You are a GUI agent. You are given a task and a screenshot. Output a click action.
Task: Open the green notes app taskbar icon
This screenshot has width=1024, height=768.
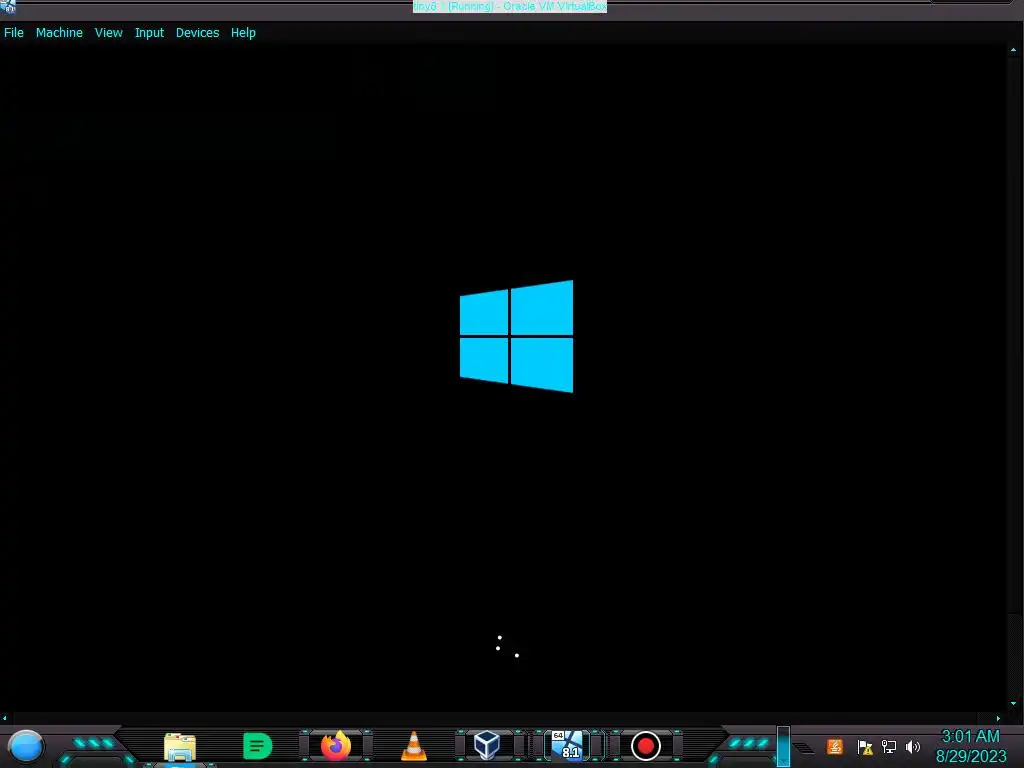click(x=257, y=746)
